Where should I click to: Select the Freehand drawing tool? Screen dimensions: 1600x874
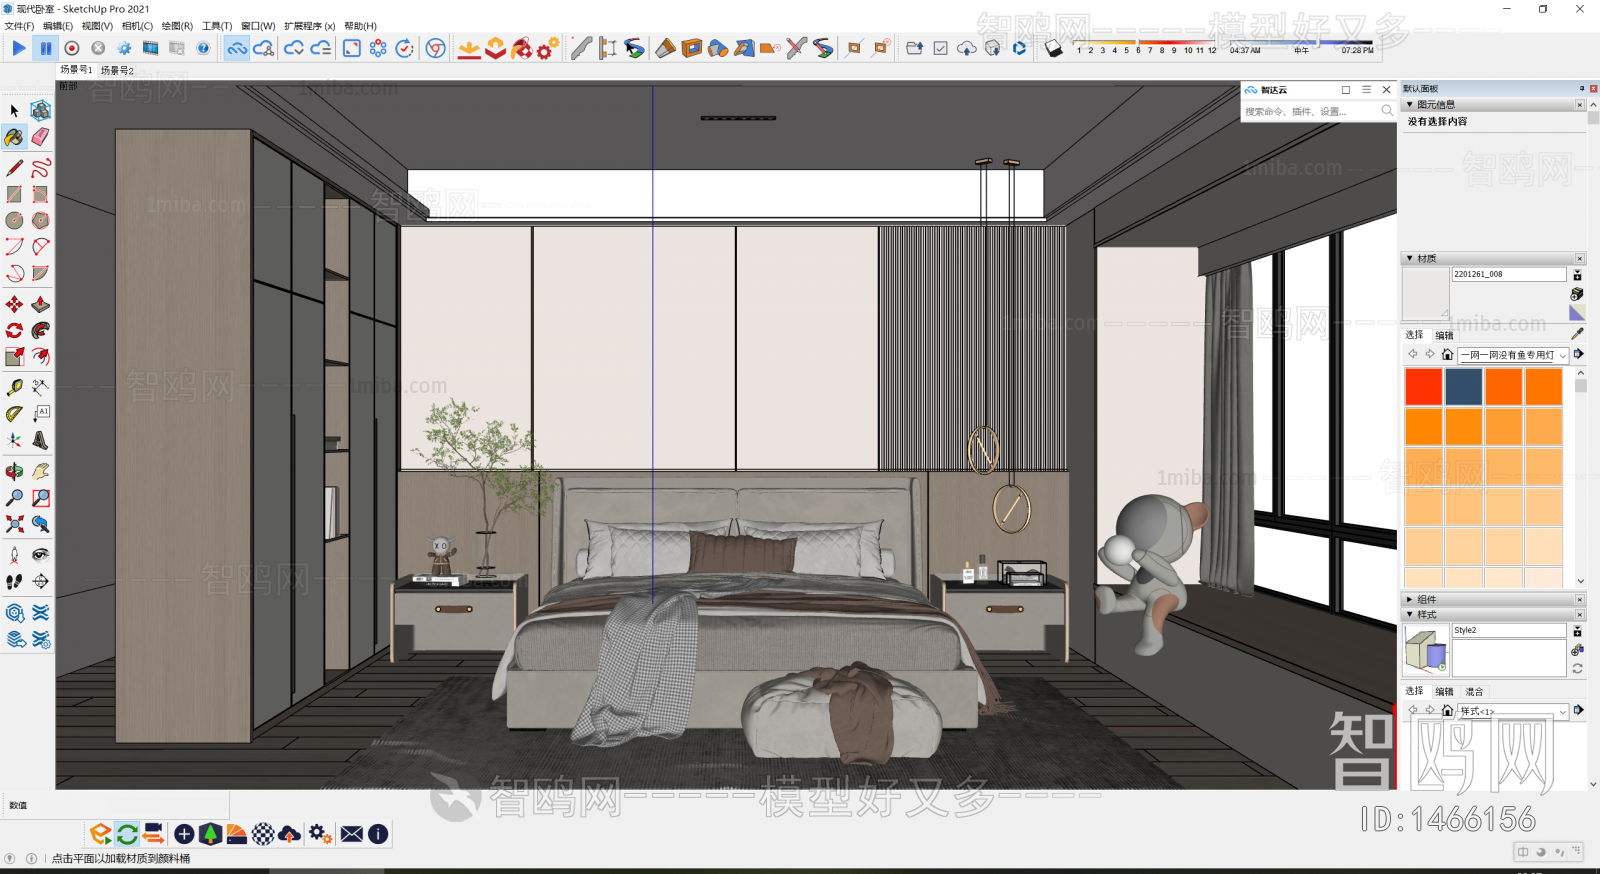(x=40, y=167)
